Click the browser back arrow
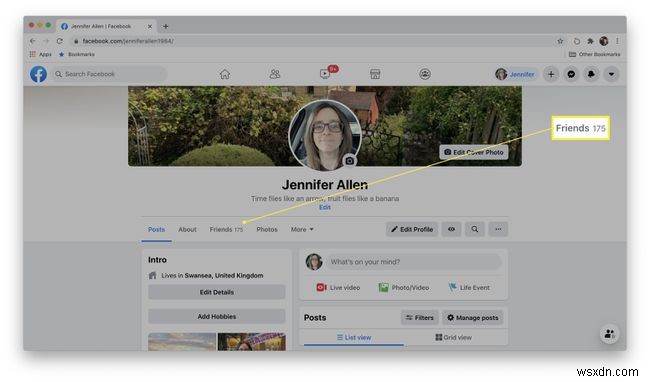The width and height of the screenshot is (650, 382). click(33, 41)
